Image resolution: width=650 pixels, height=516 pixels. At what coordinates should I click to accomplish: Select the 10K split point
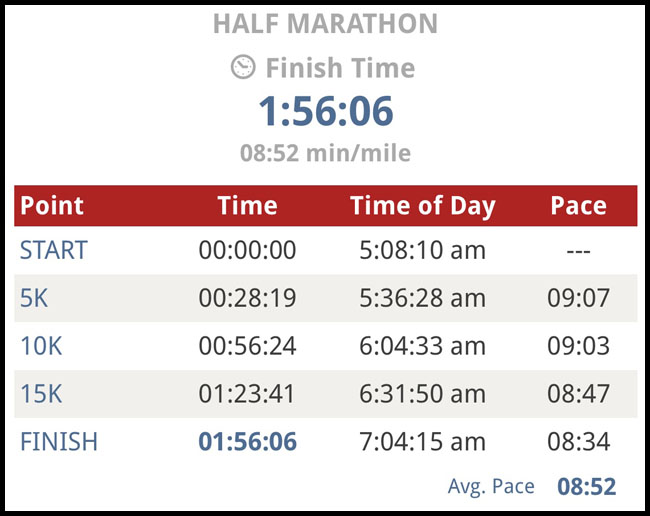[x=41, y=346]
